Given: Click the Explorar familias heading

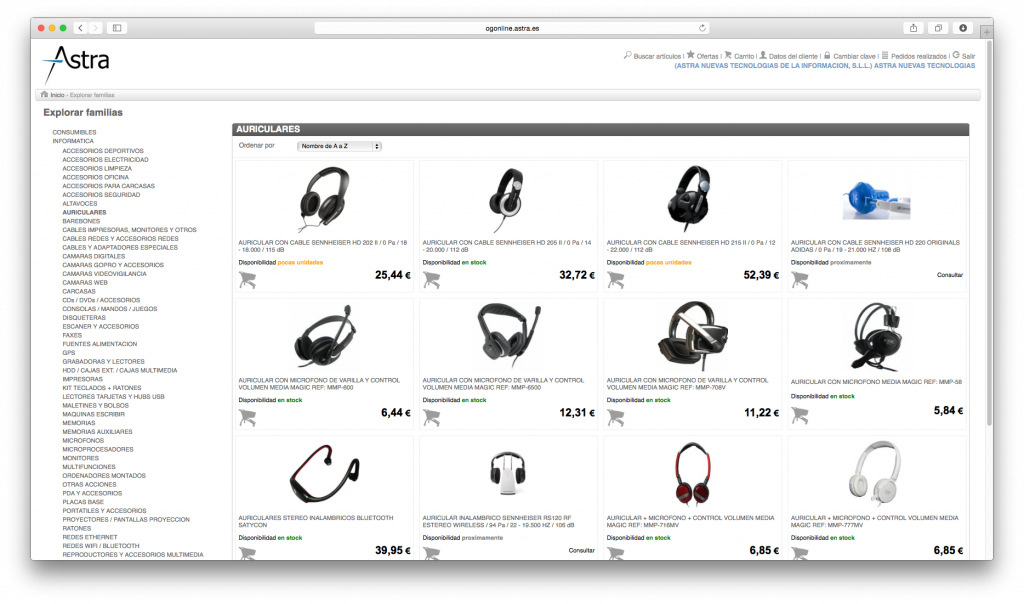Looking at the screenshot, I should coord(83,112).
